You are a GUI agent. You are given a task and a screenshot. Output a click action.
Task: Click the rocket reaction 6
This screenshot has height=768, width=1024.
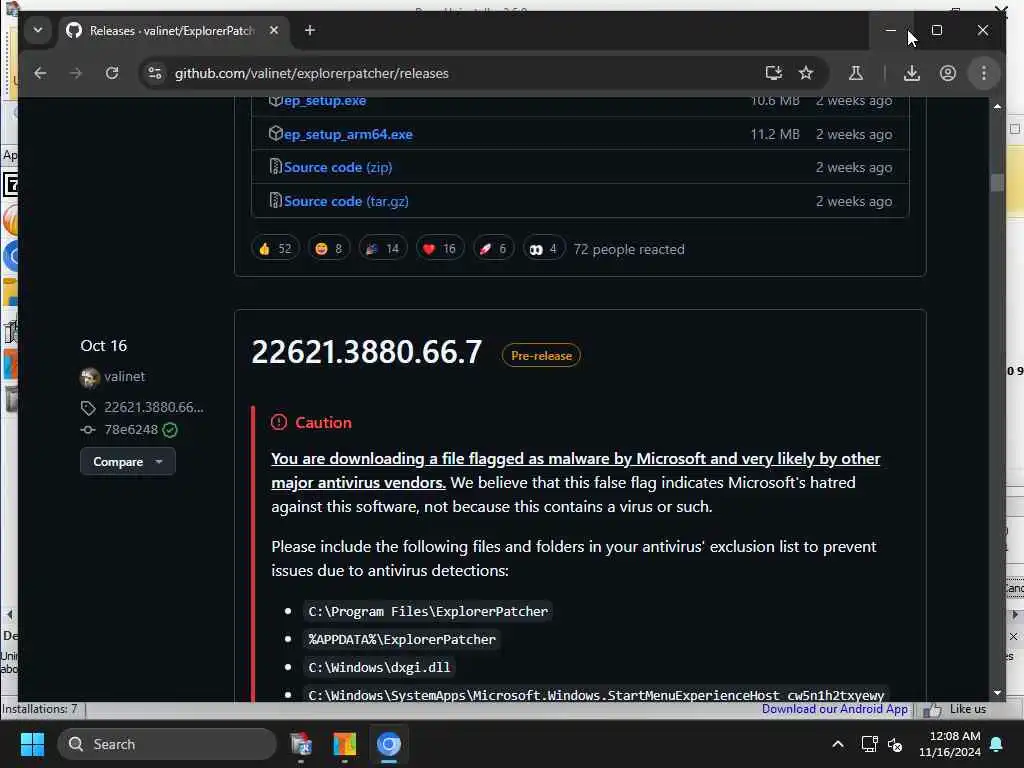click(493, 249)
